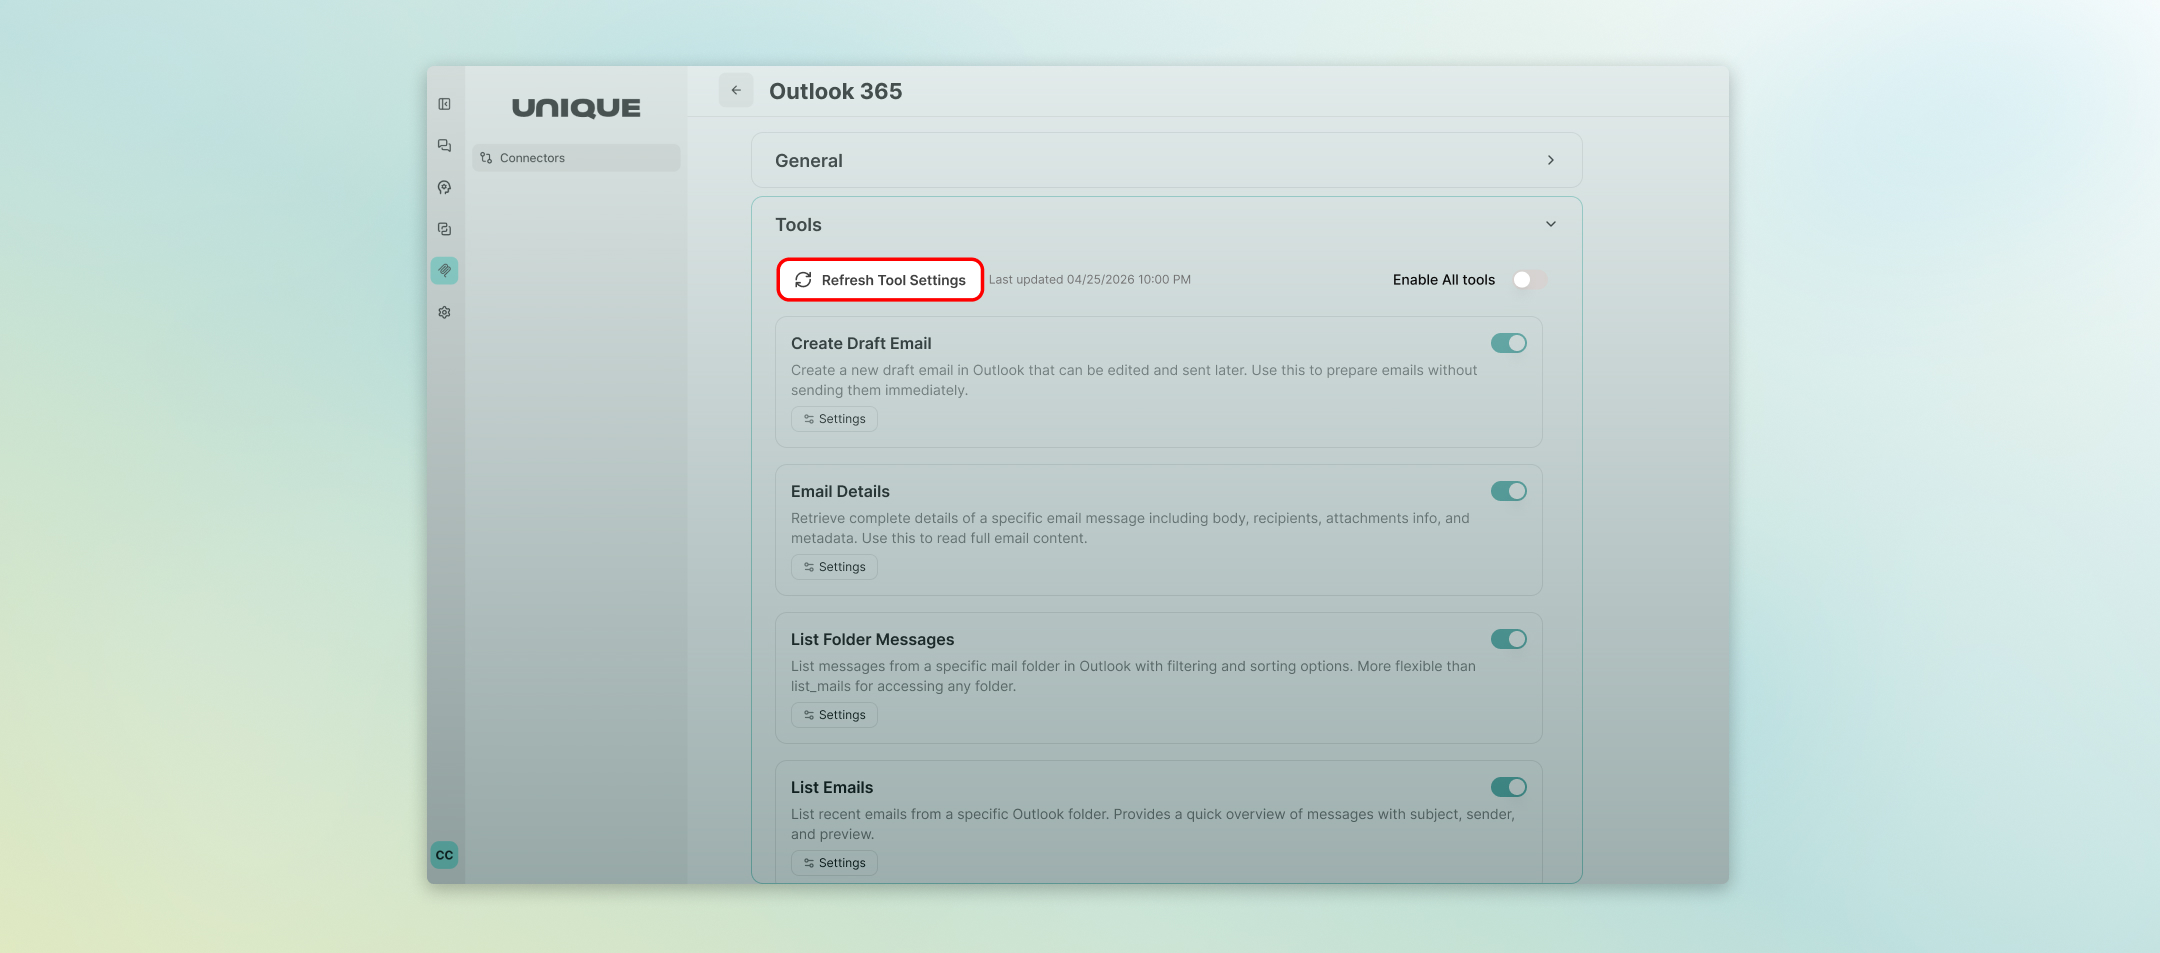This screenshot has height=953, width=2160.
Task: Open Settings for Email Details
Action: pyautogui.click(x=834, y=567)
